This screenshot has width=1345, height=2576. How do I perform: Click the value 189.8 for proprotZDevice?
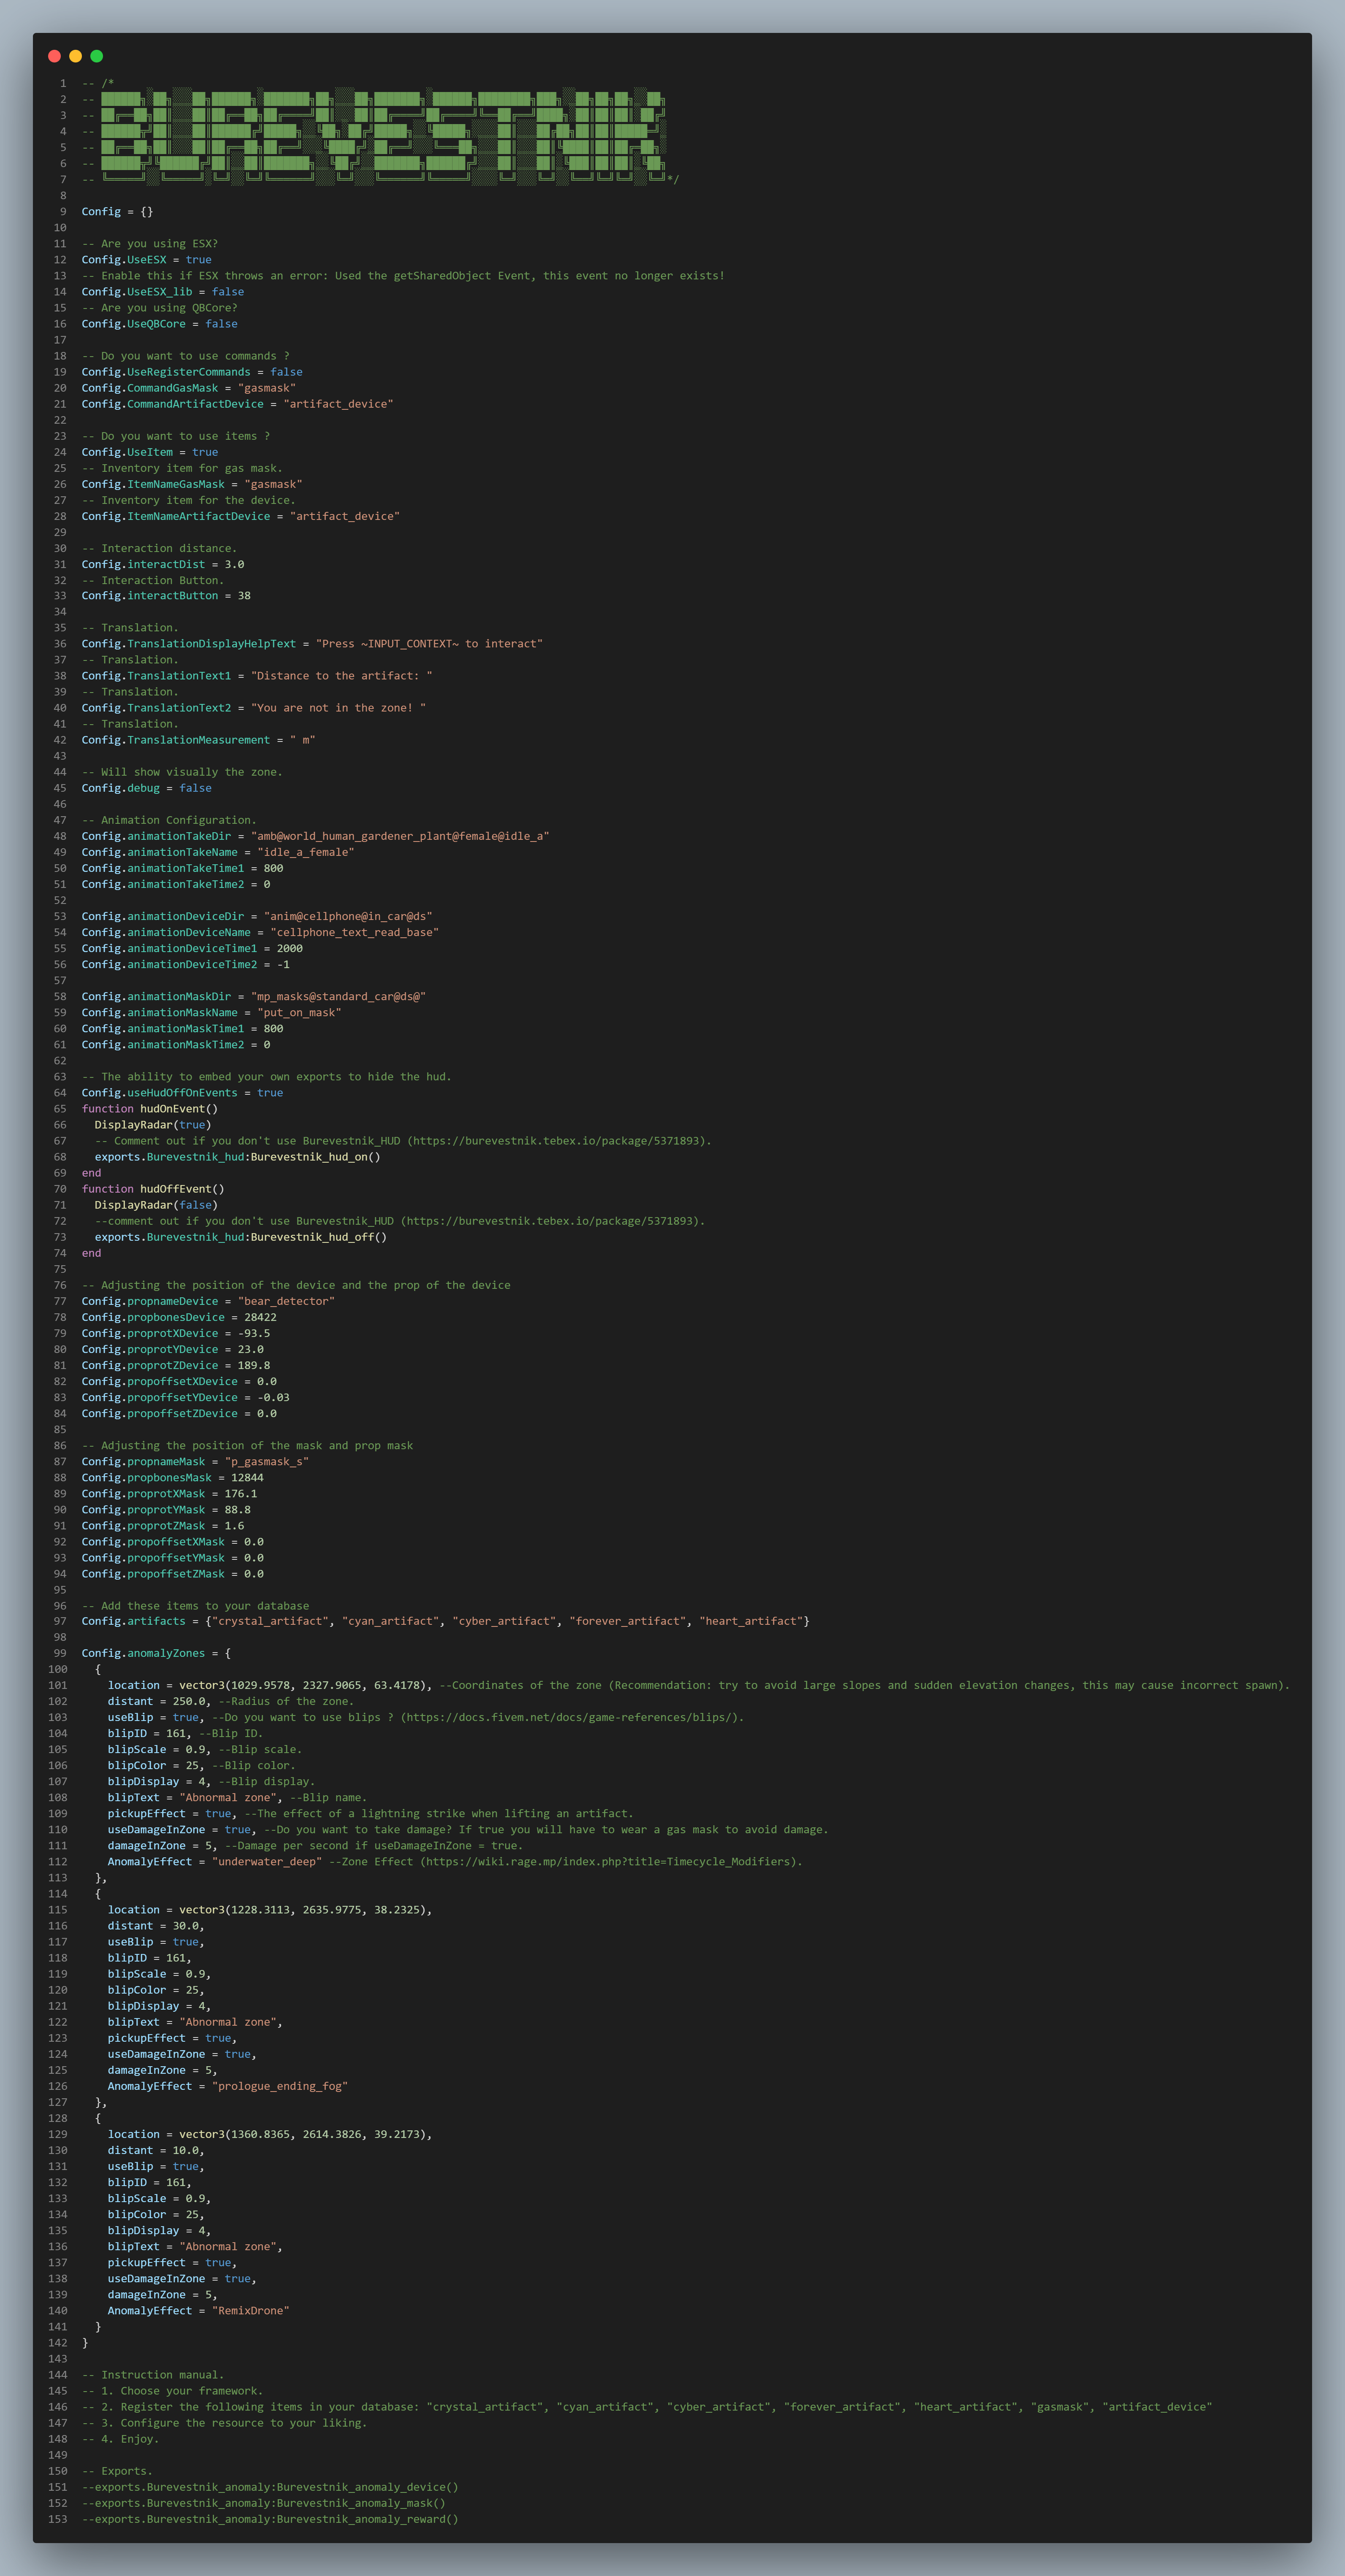[254, 1365]
